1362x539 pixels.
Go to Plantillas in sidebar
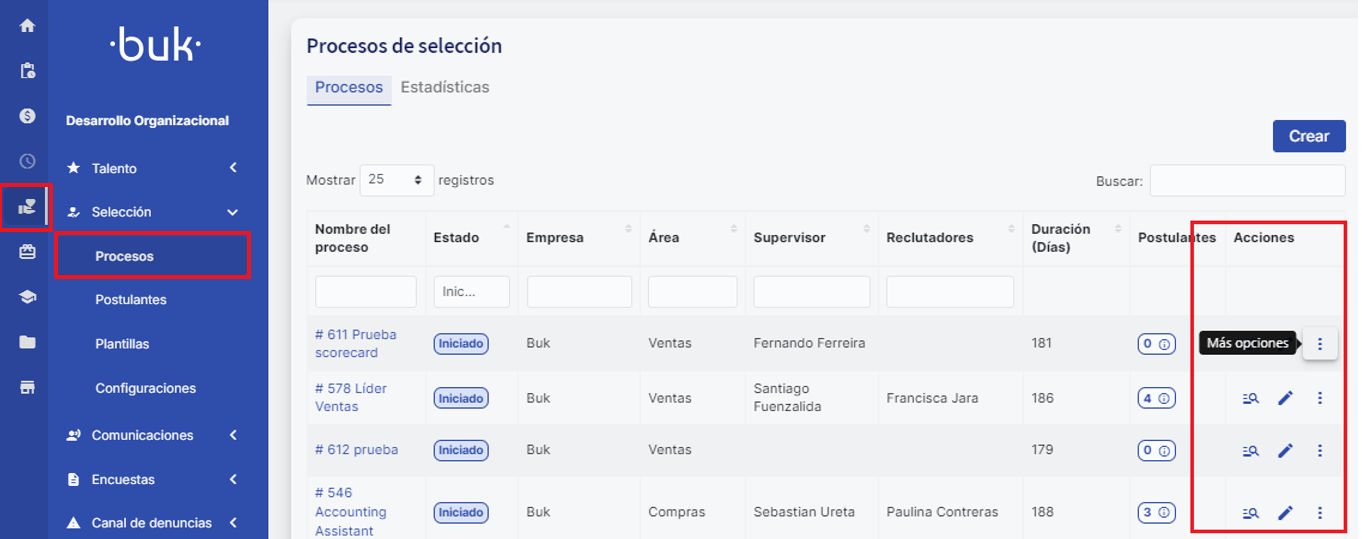point(122,344)
